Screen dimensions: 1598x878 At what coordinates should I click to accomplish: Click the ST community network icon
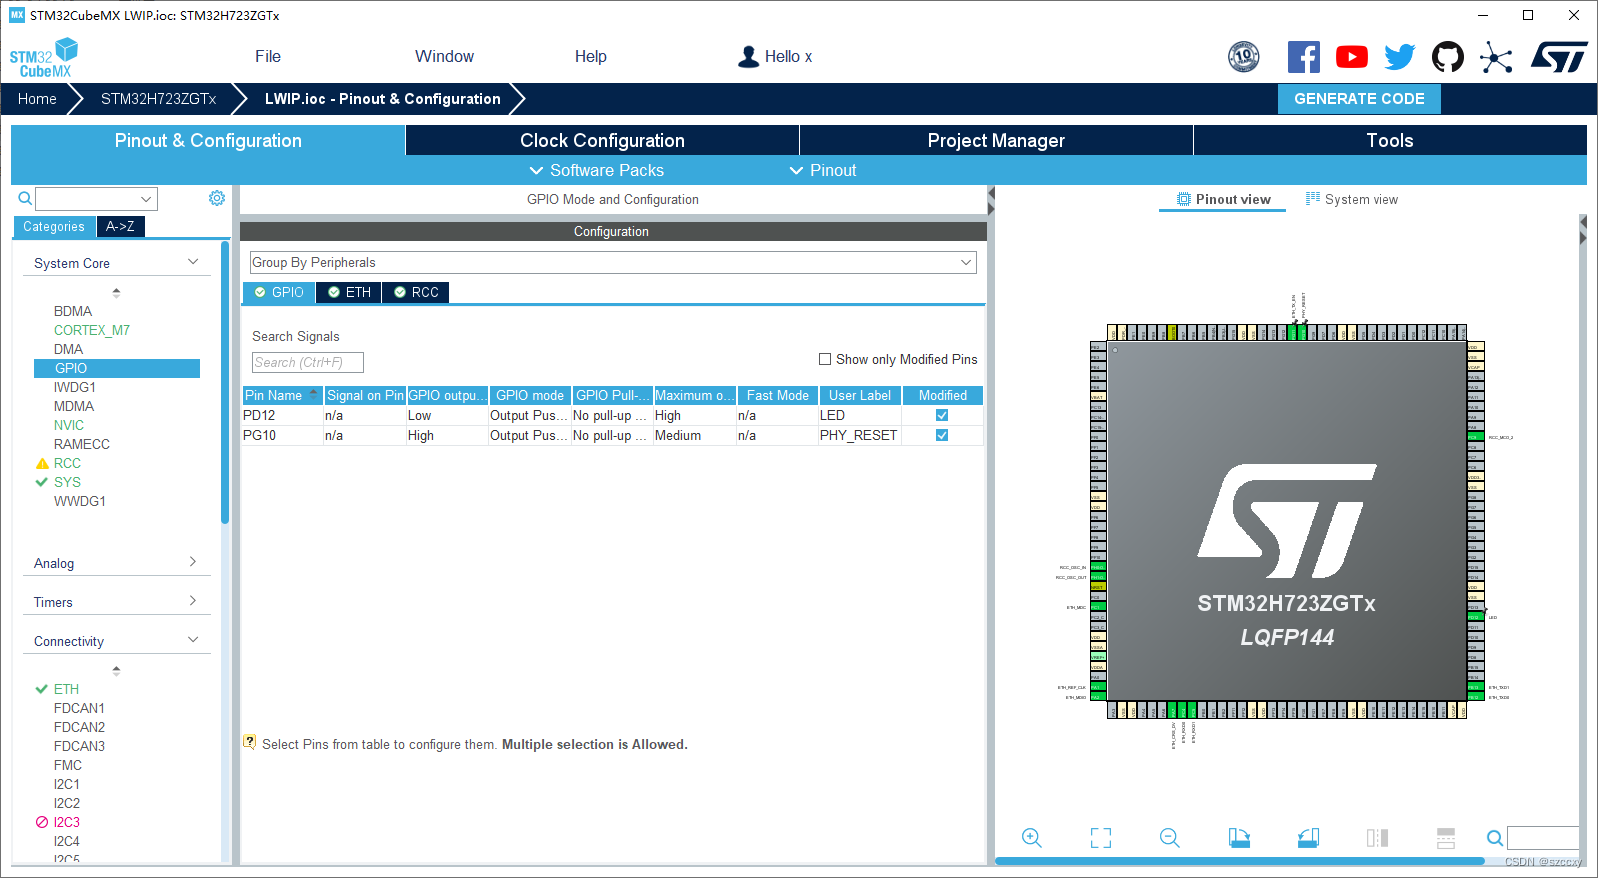click(x=1496, y=57)
